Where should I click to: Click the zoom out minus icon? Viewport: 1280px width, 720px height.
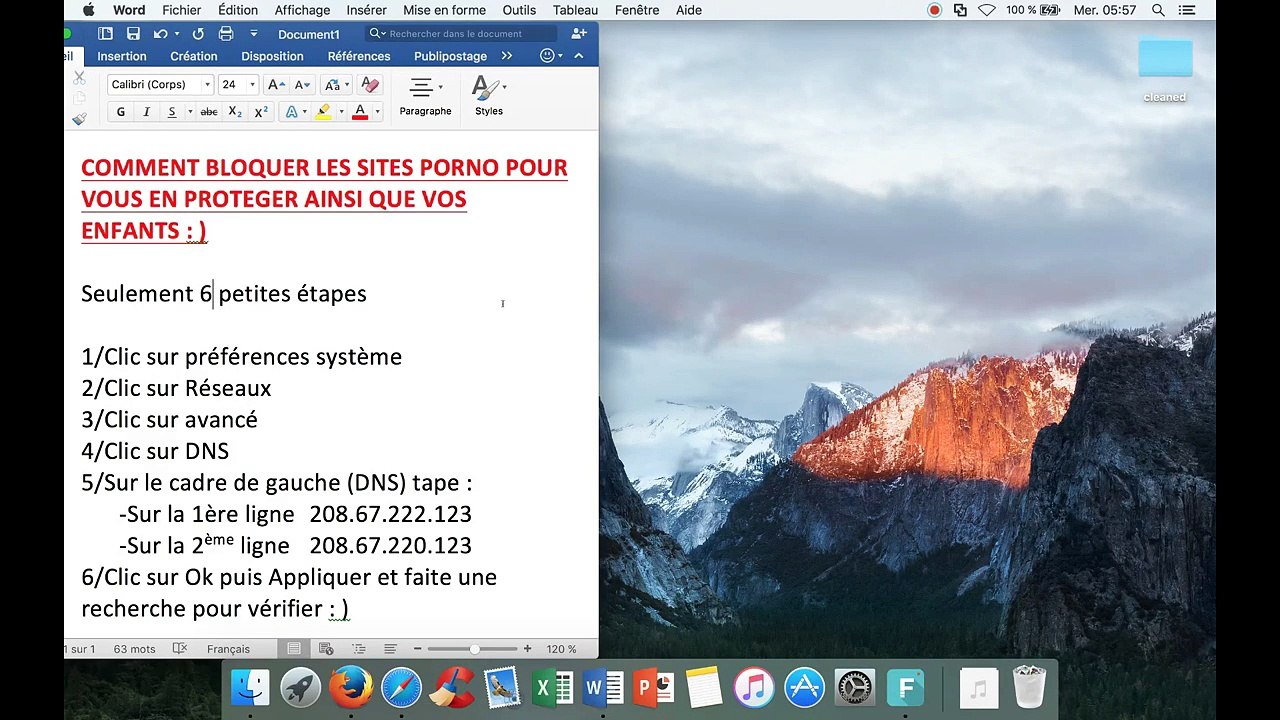[417, 649]
